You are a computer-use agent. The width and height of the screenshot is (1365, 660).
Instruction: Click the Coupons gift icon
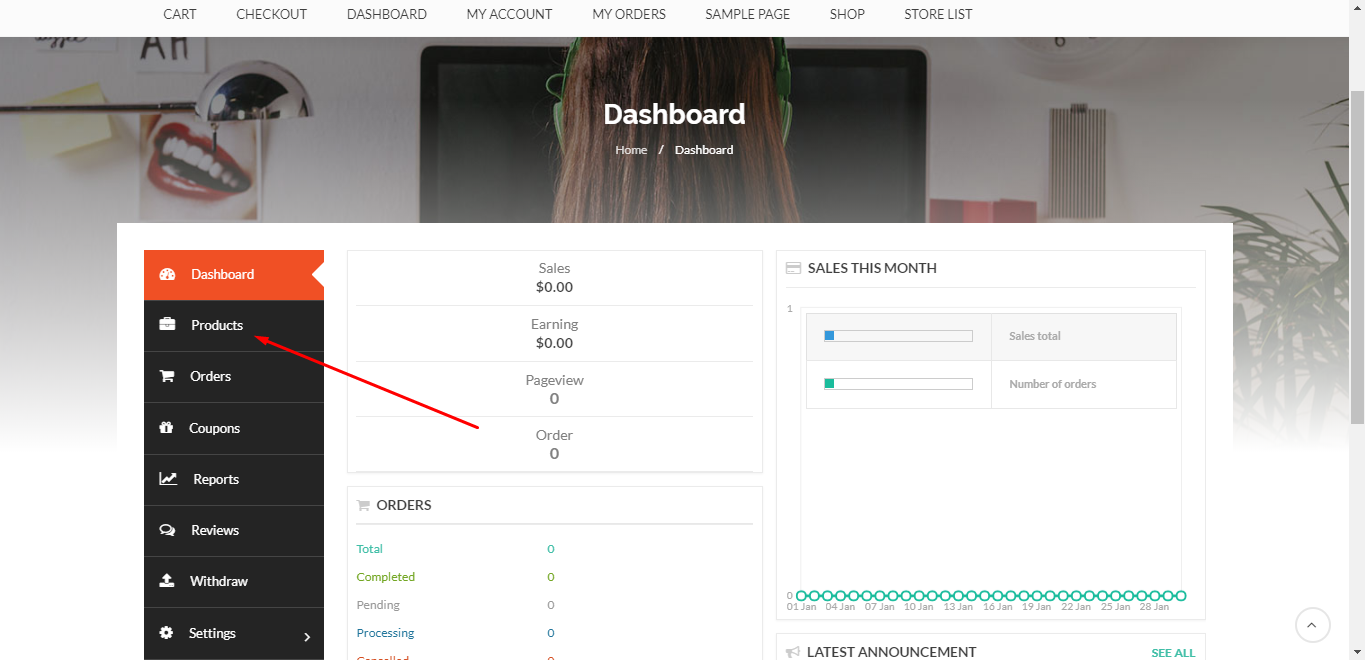pyautogui.click(x=166, y=428)
